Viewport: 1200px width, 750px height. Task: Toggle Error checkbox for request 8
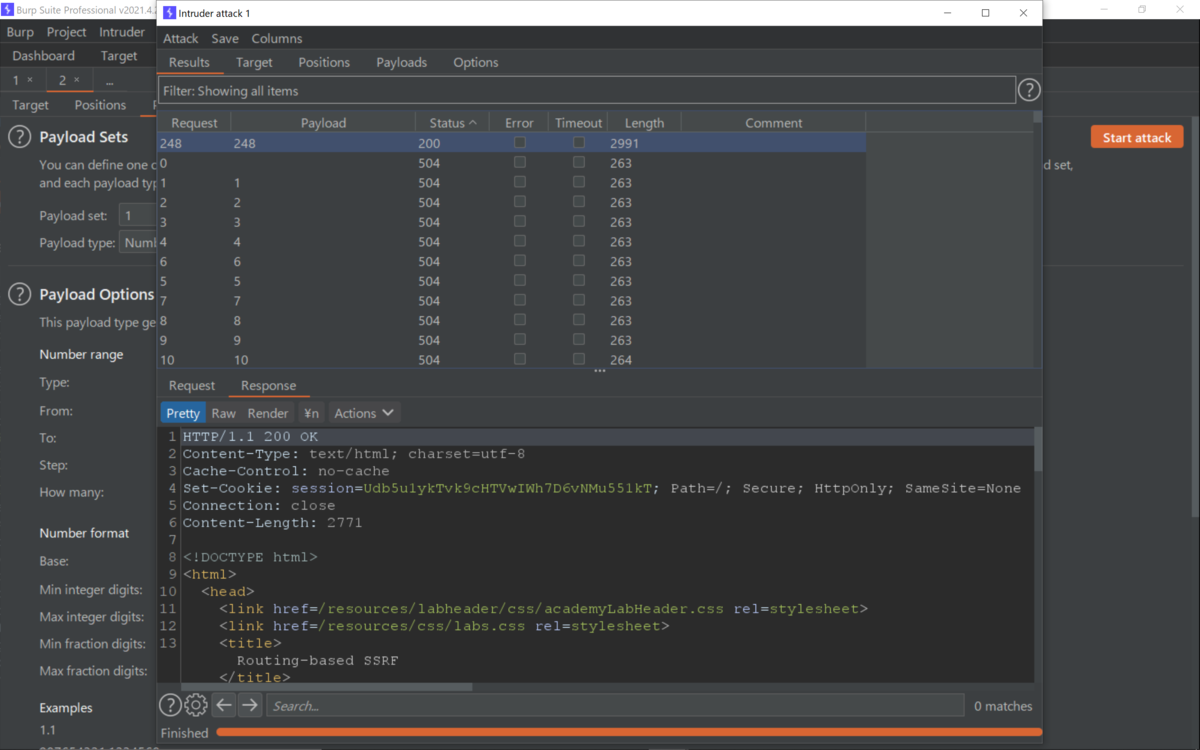(x=519, y=320)
